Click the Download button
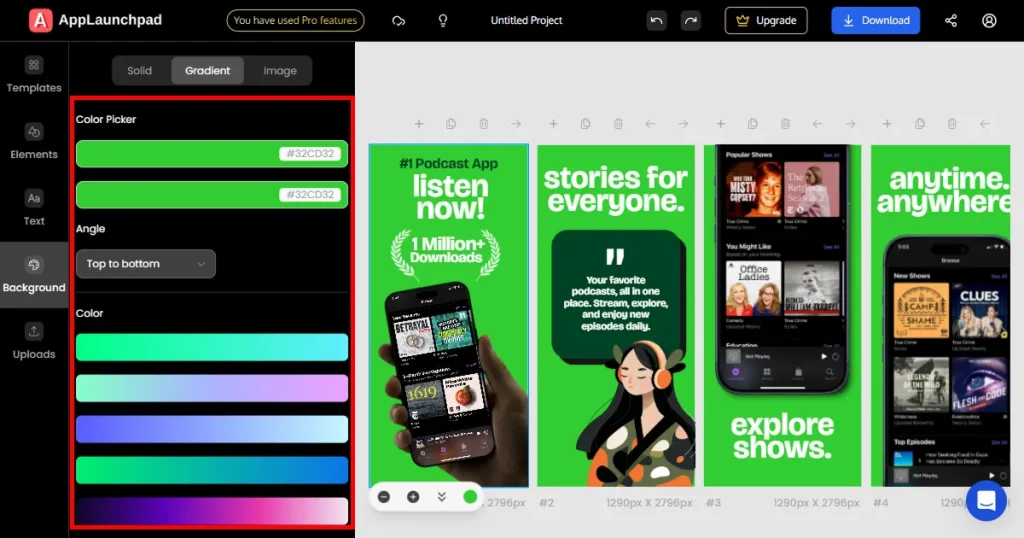This screenshot has height=538, width=1024. point(876,20)
